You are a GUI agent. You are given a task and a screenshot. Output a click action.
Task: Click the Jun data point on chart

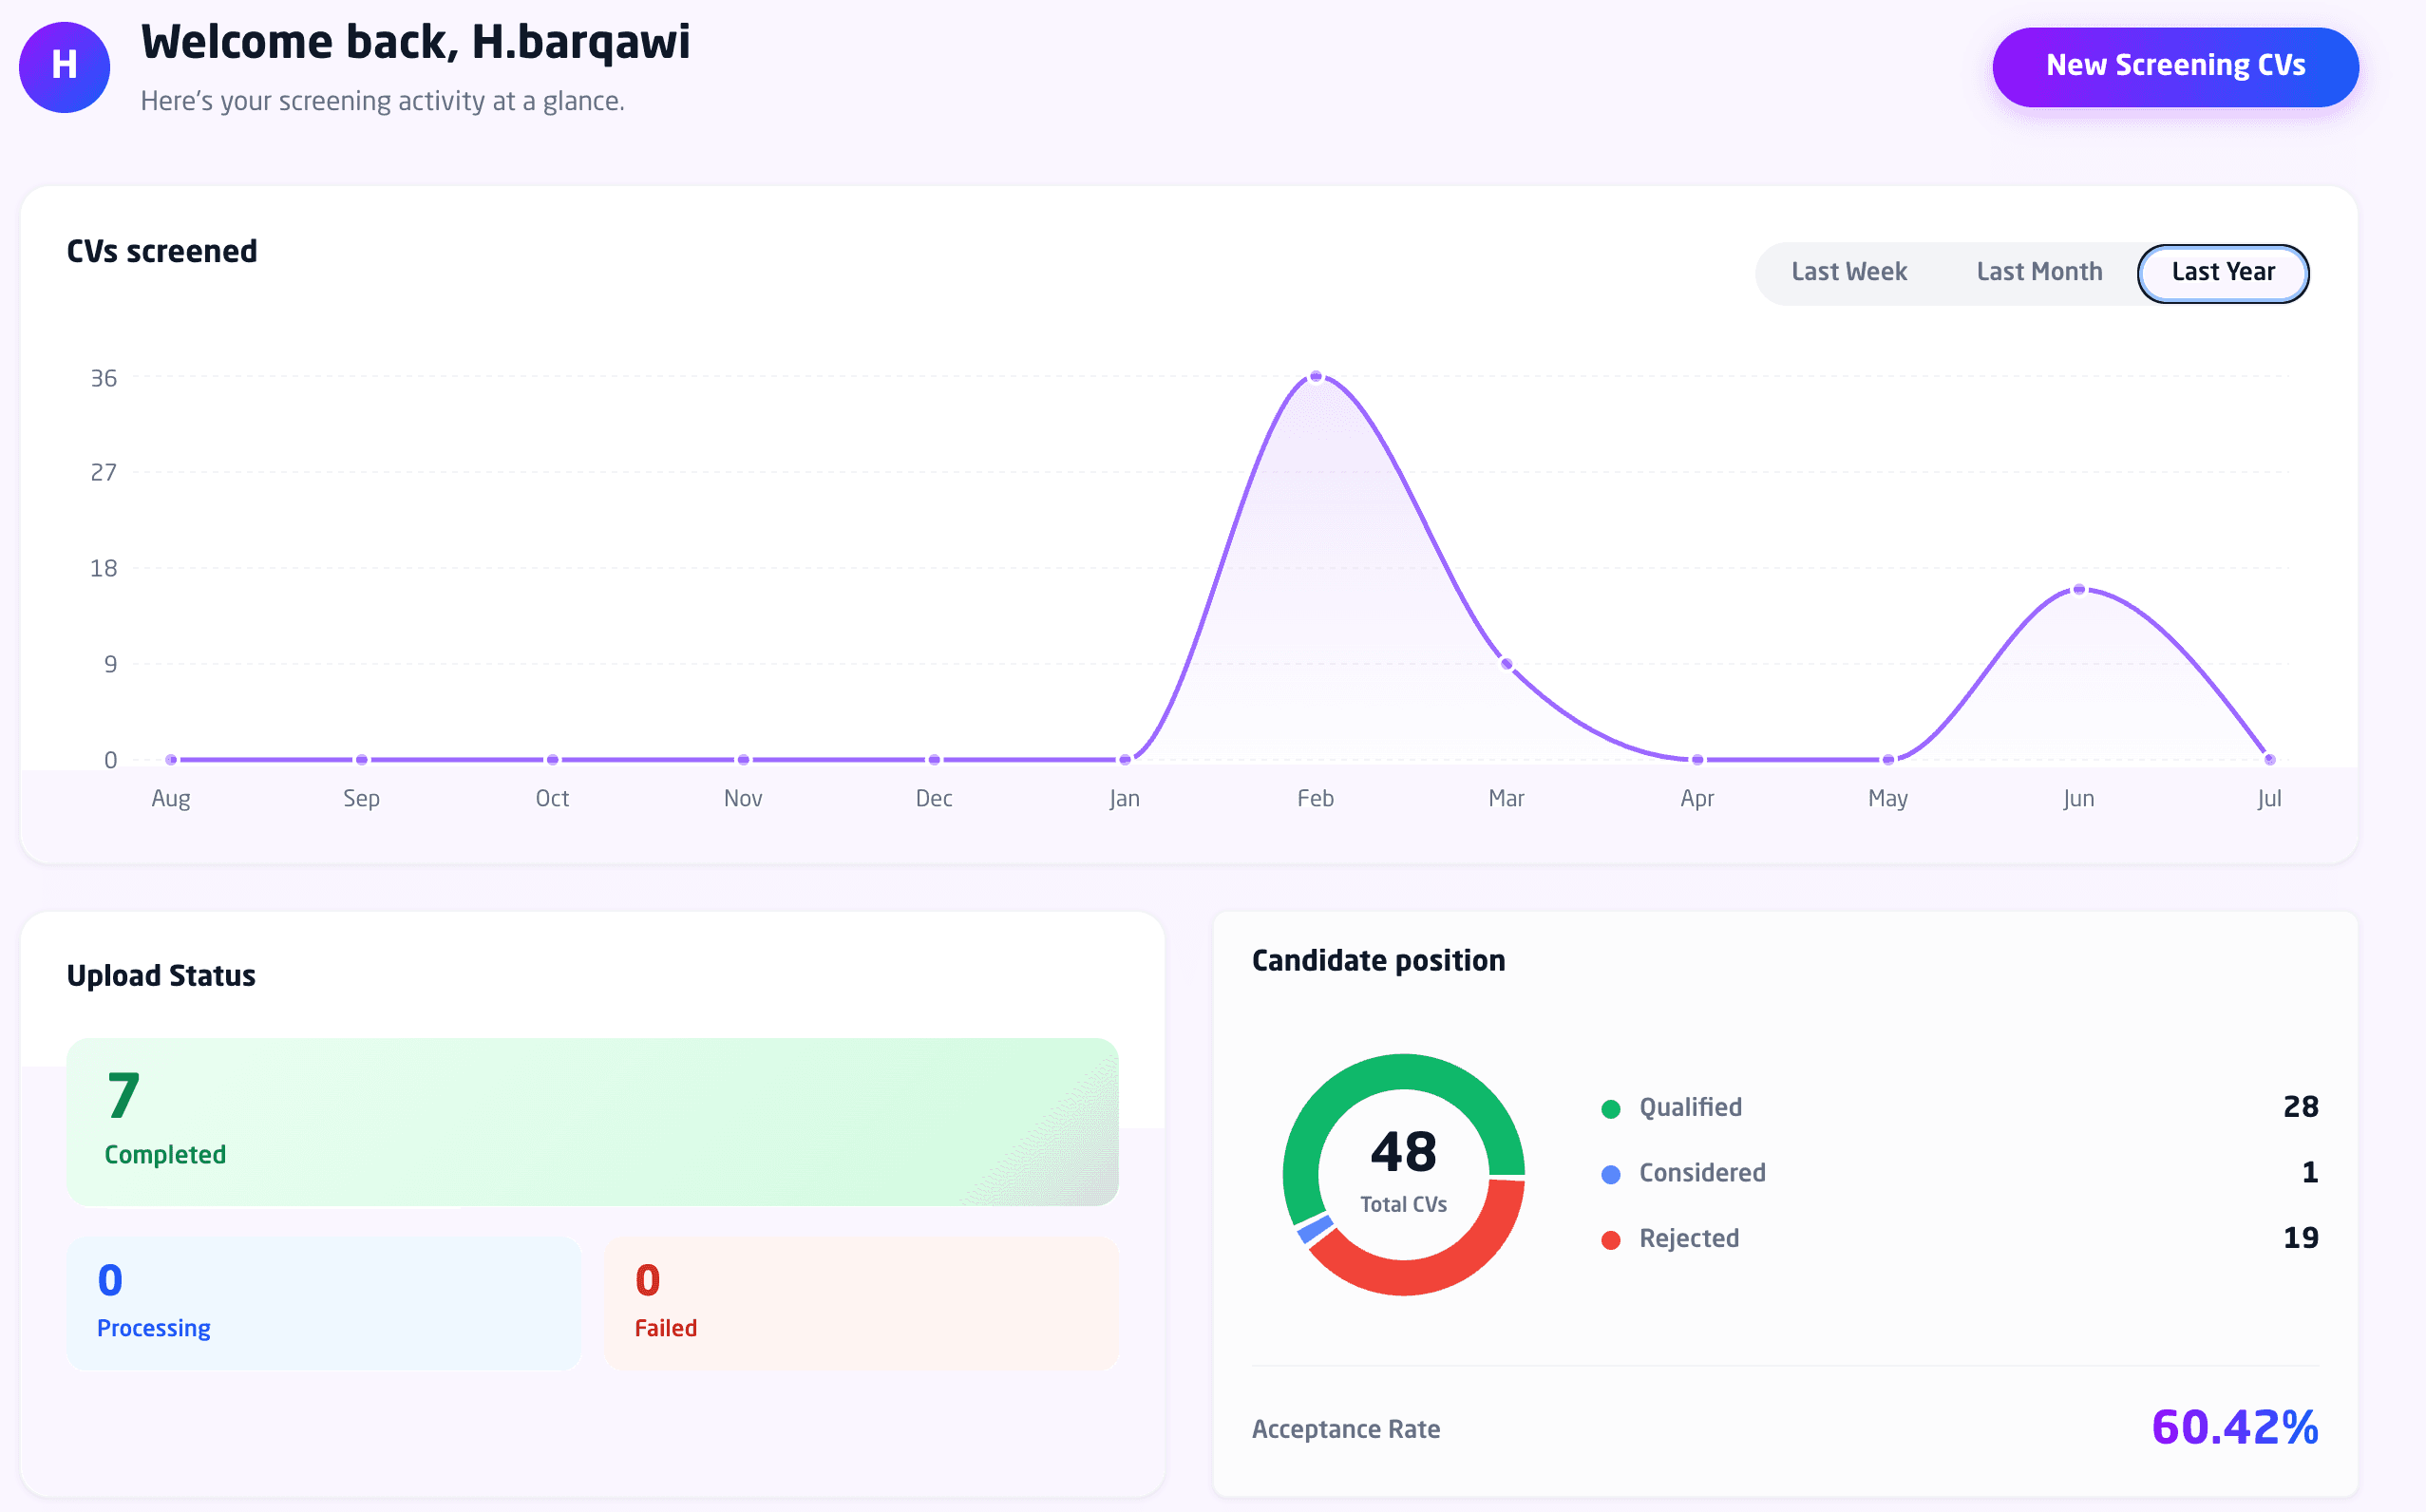click(x=2079, y=590)
